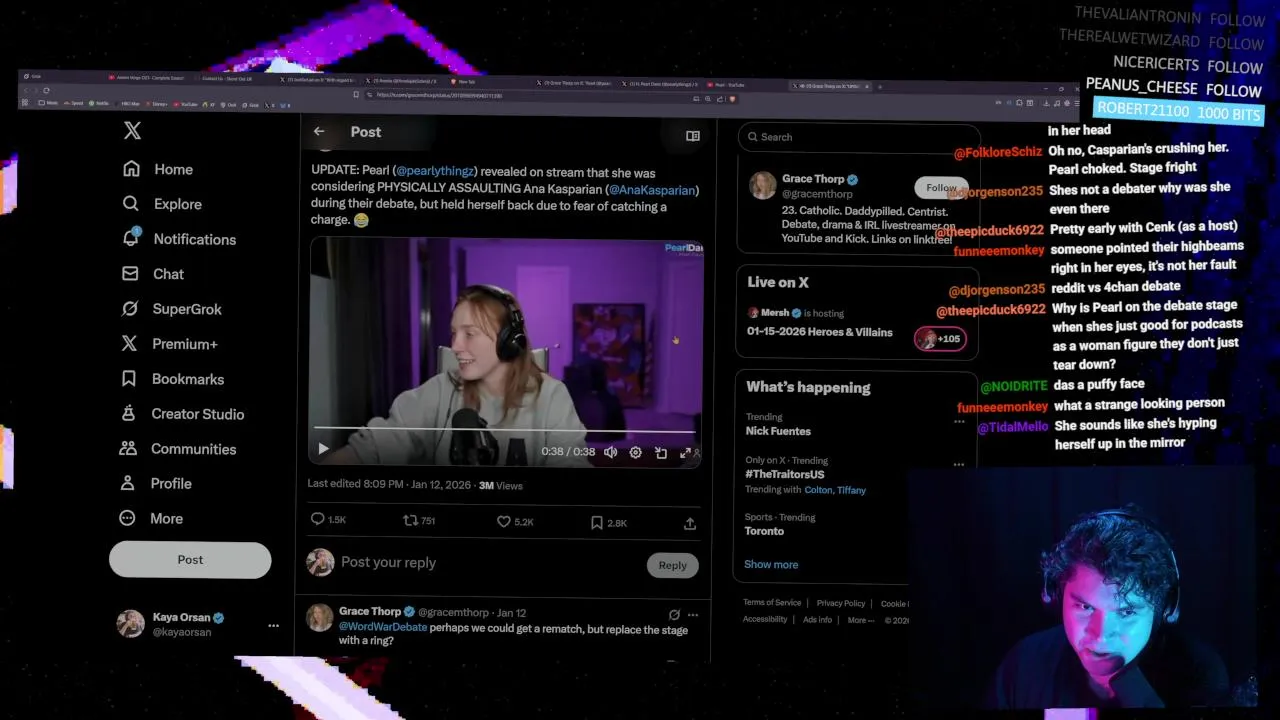Viewport: 1280px width, 720px height.
Task: Click the Profile person icon
Action: pyautogui.click(x=128, y=483)
